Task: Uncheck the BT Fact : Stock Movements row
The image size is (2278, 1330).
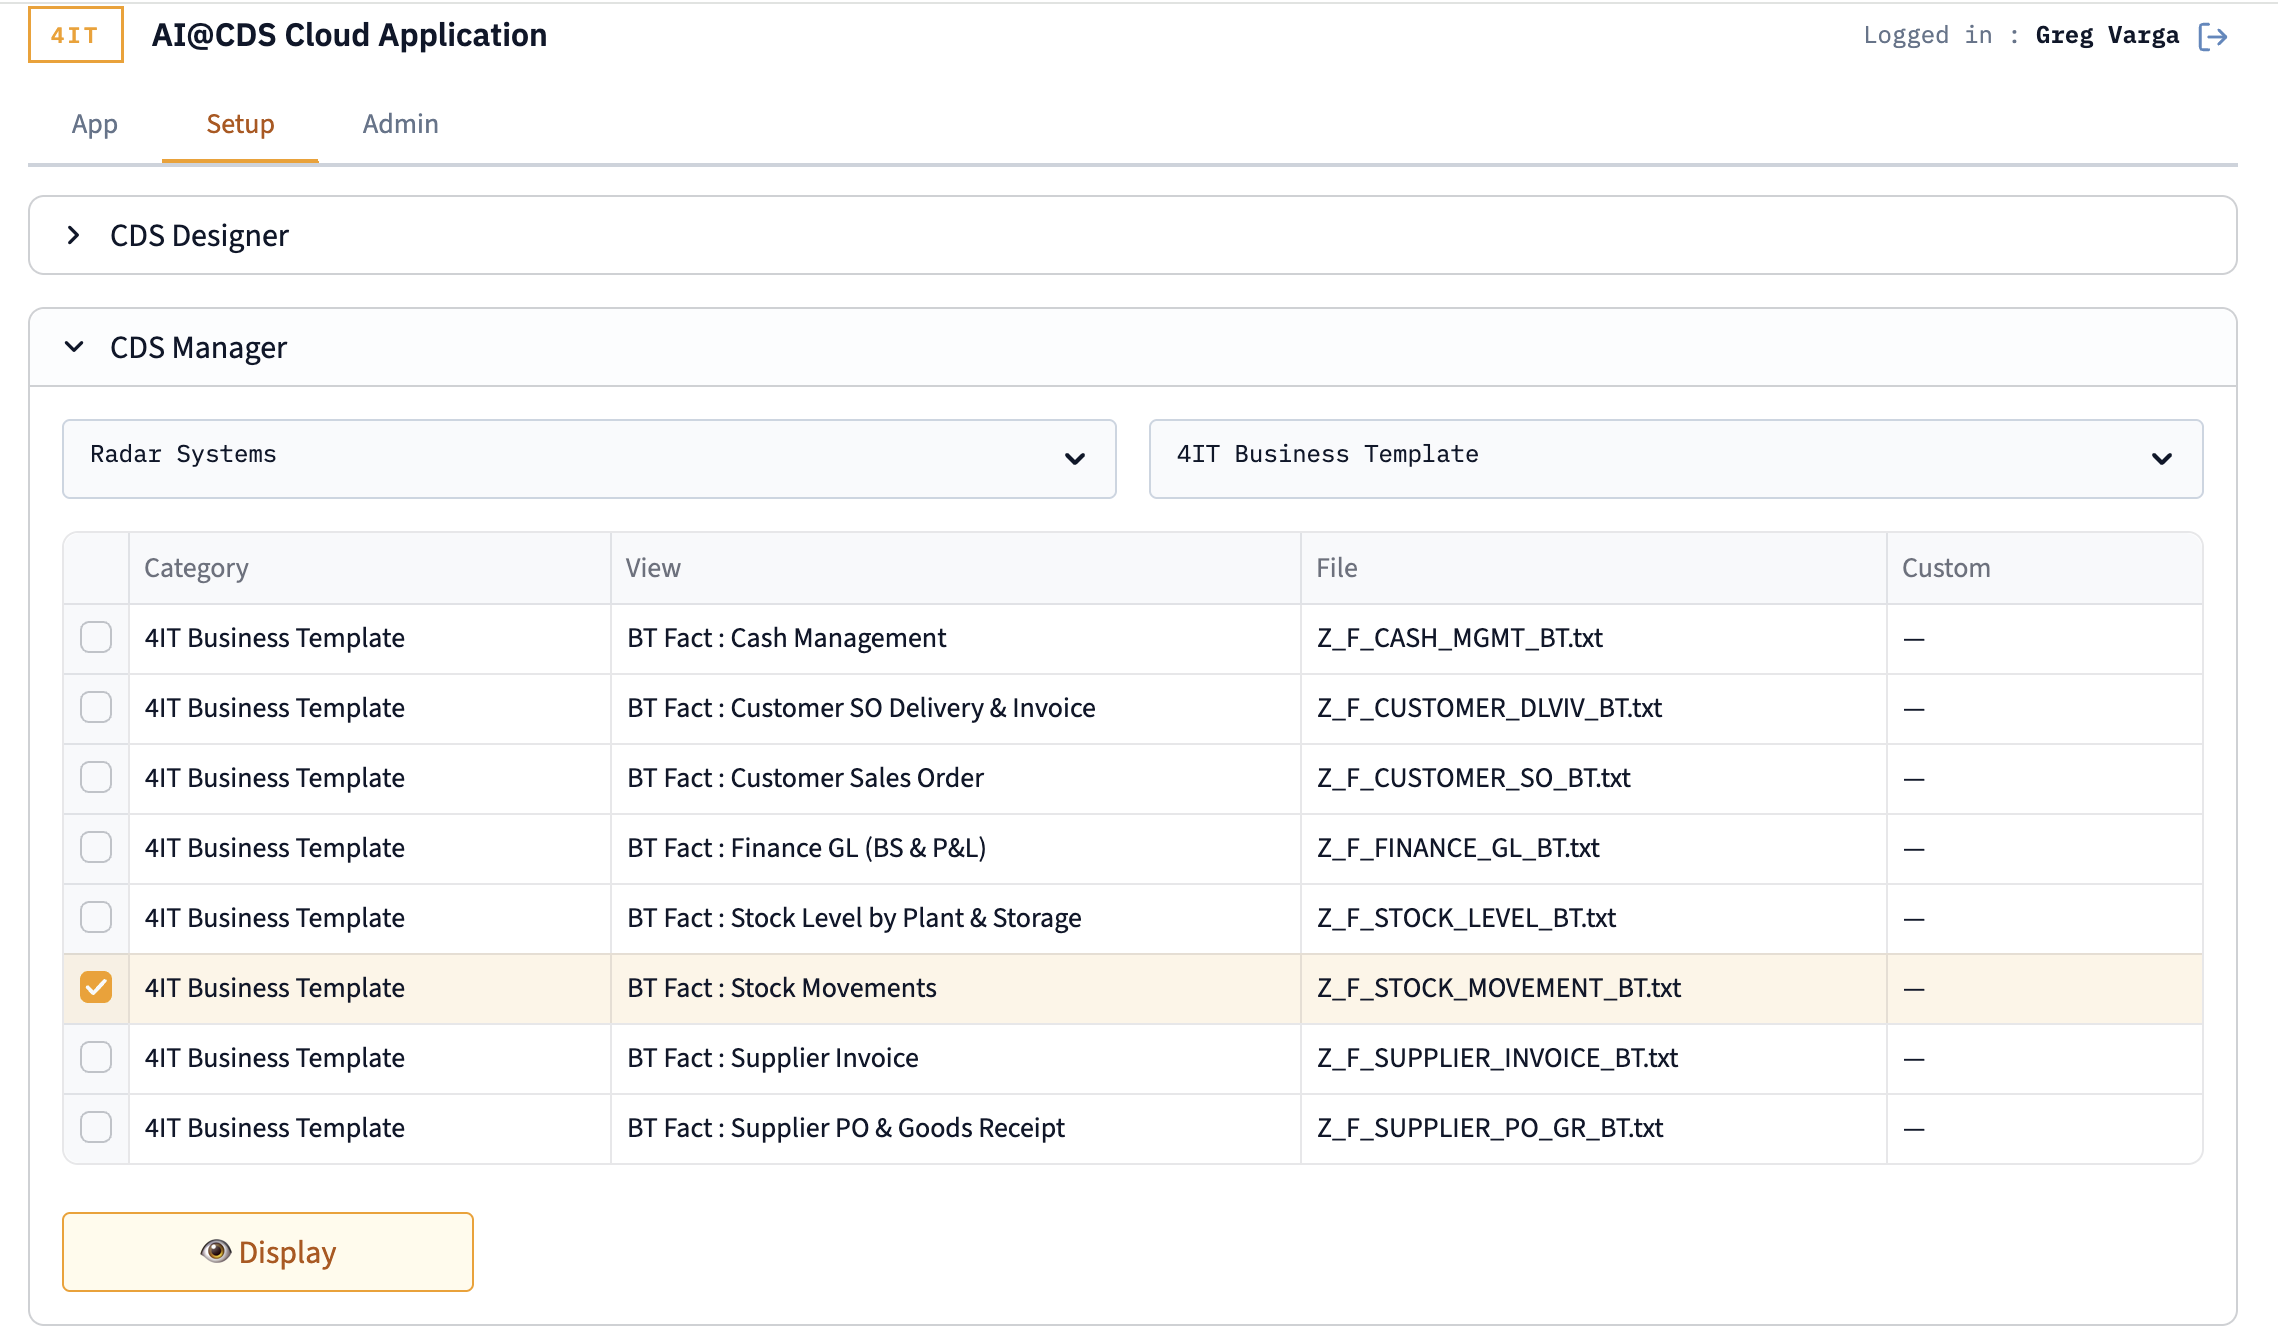Action: 95,988
